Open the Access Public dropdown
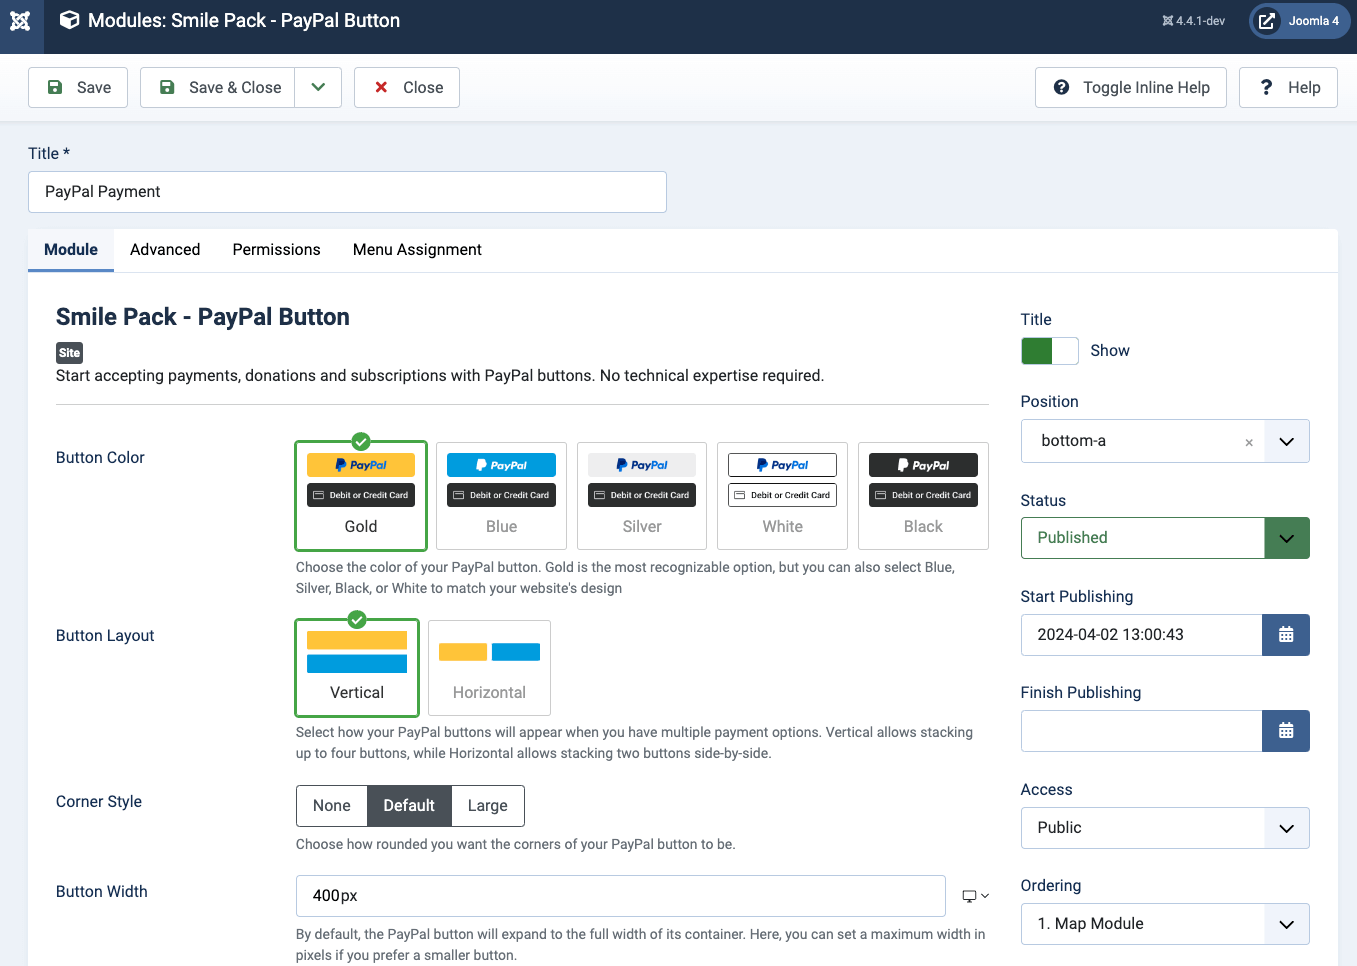Image resolution: width=1357 pixels, height=966 pixels. 1165,828
